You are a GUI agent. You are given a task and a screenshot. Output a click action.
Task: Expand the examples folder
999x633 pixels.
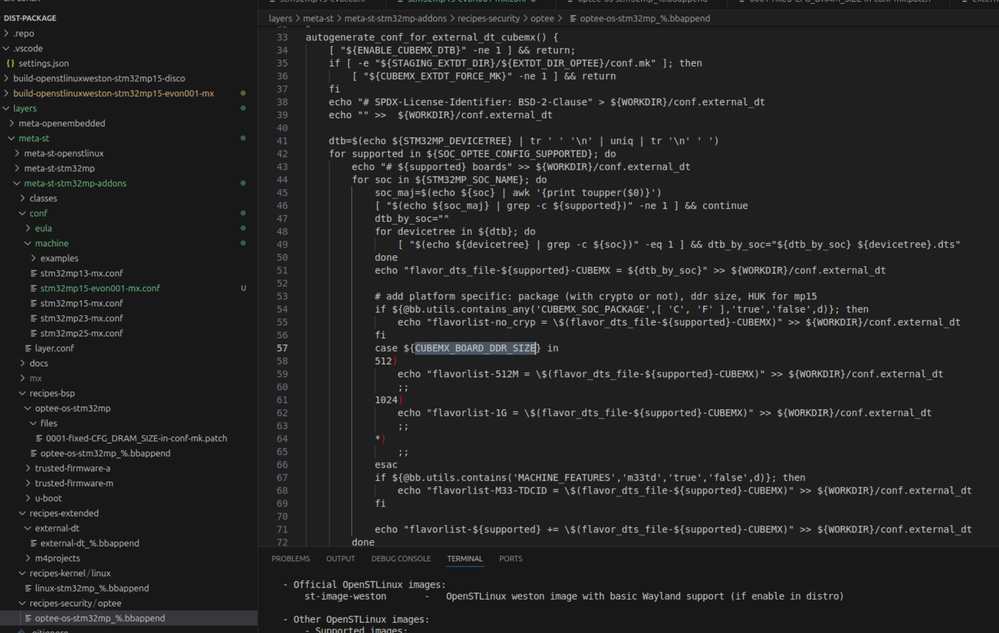[x=34, y=259]
